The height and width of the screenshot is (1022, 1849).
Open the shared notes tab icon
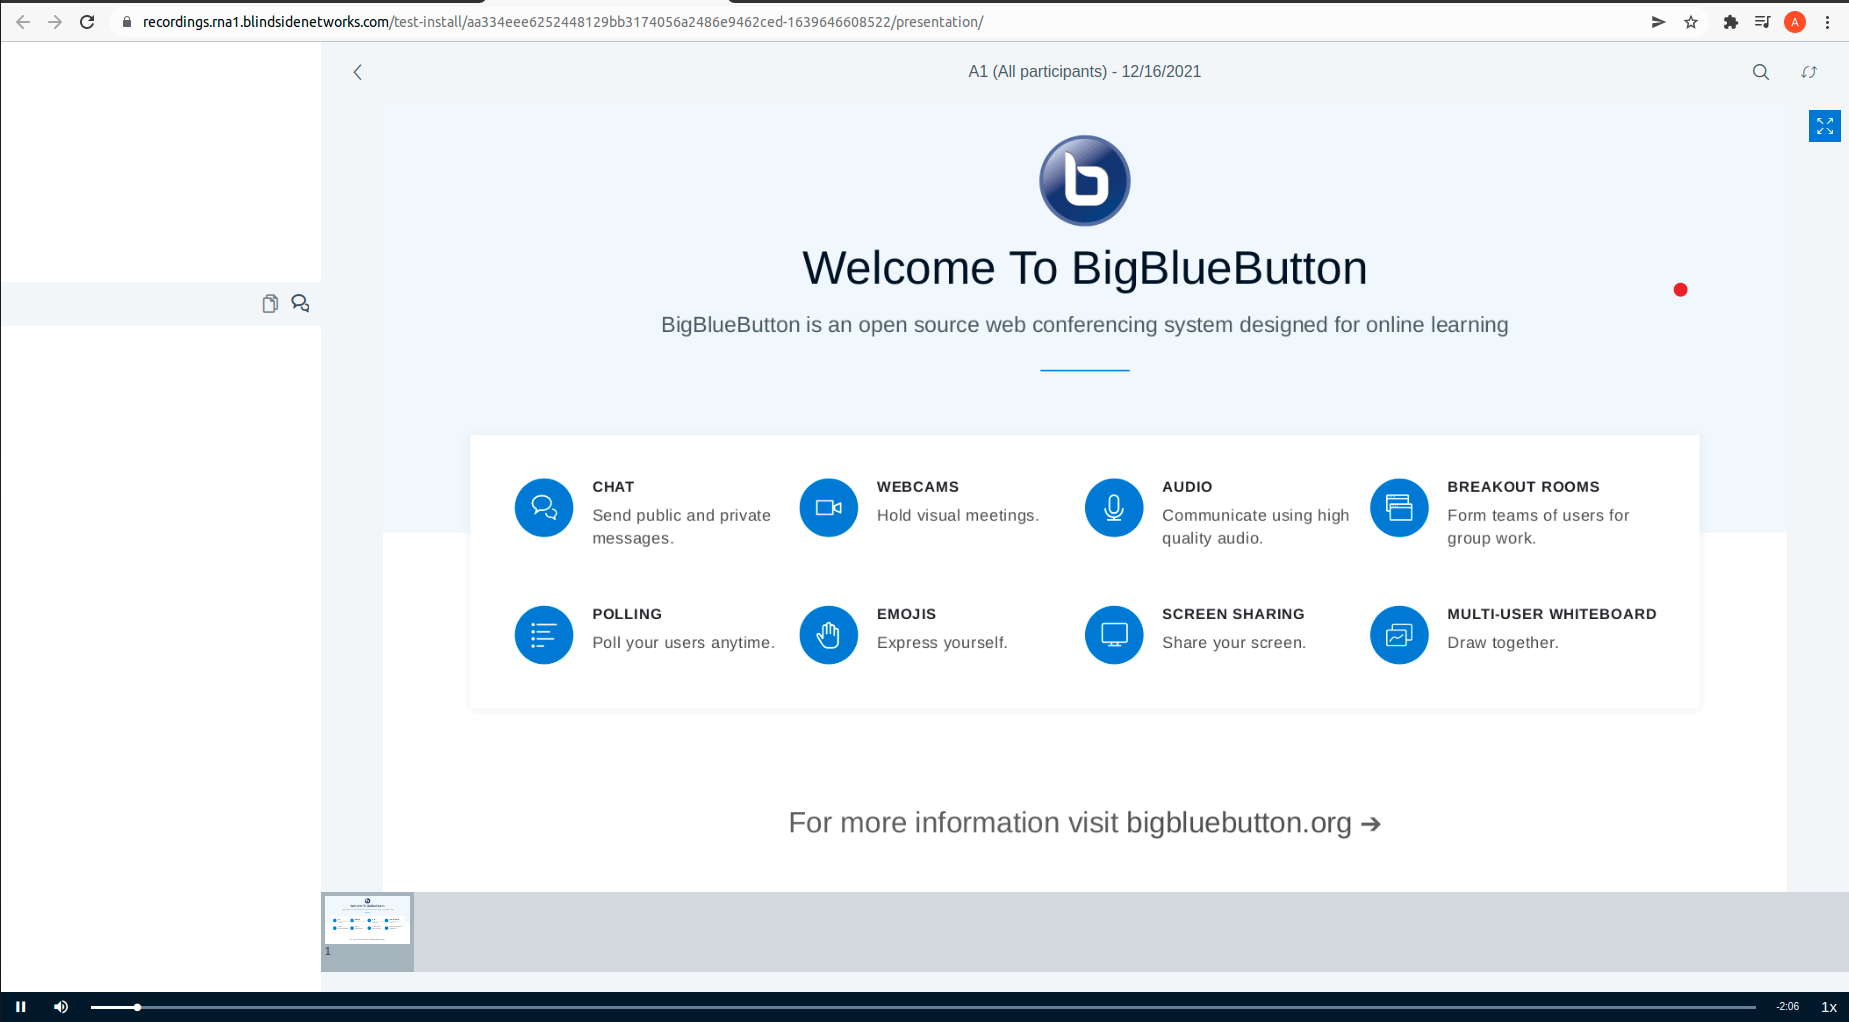(270, 304)
